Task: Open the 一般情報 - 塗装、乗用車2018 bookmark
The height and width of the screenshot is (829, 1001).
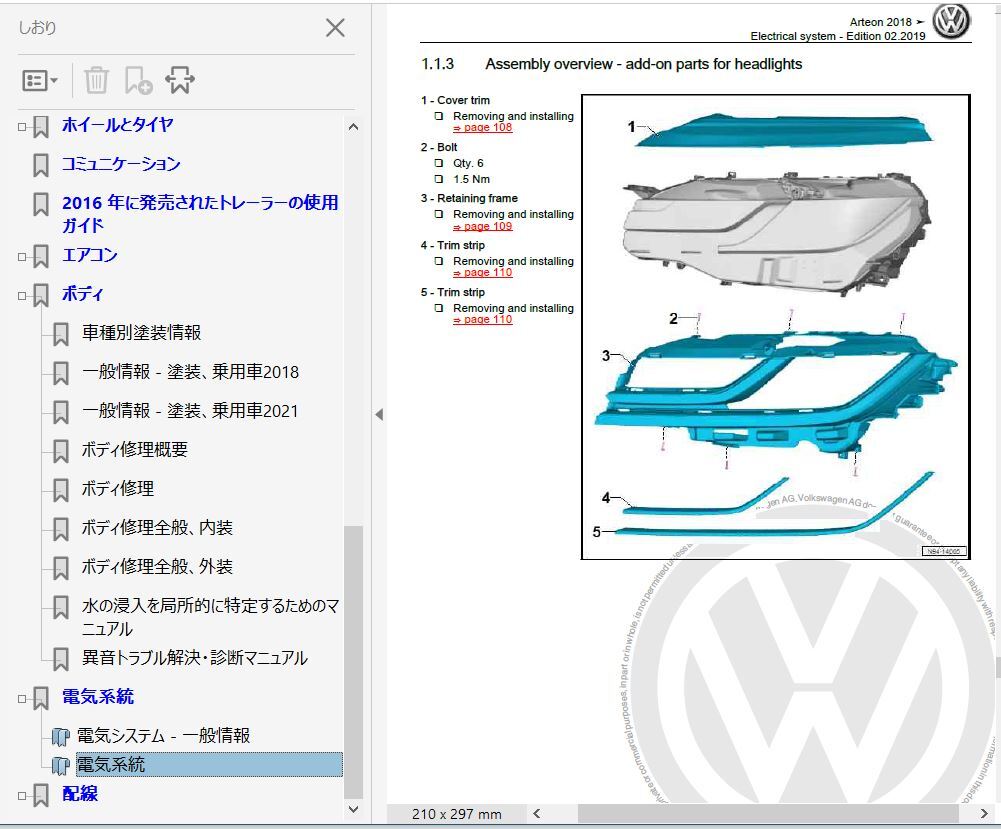Action: coord(190,371)
